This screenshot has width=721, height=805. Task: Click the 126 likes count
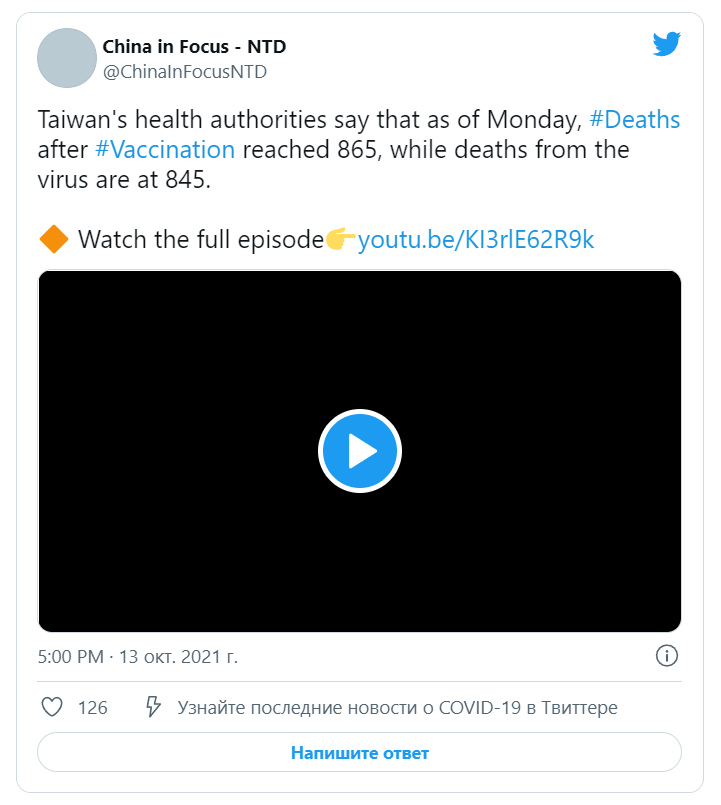(92, 707)
